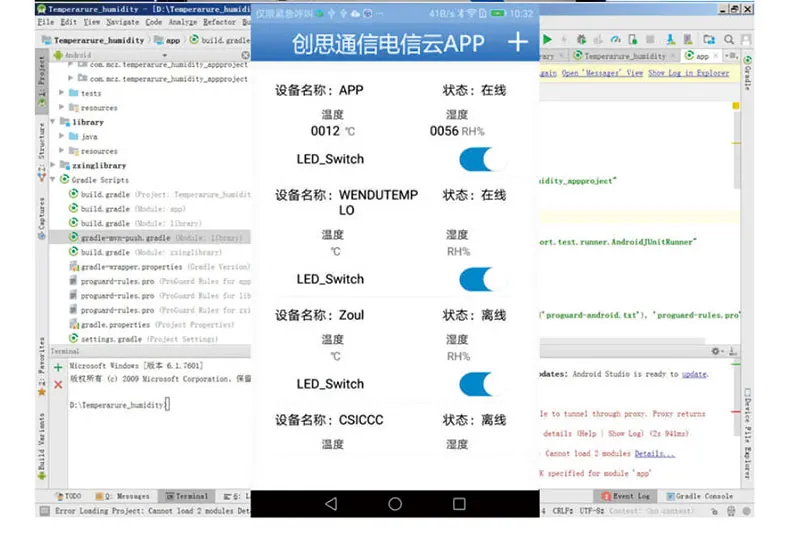Hide the panel using the download-arrow icon
This screenshot has width=800, height=535.
(x=732, y=351)
